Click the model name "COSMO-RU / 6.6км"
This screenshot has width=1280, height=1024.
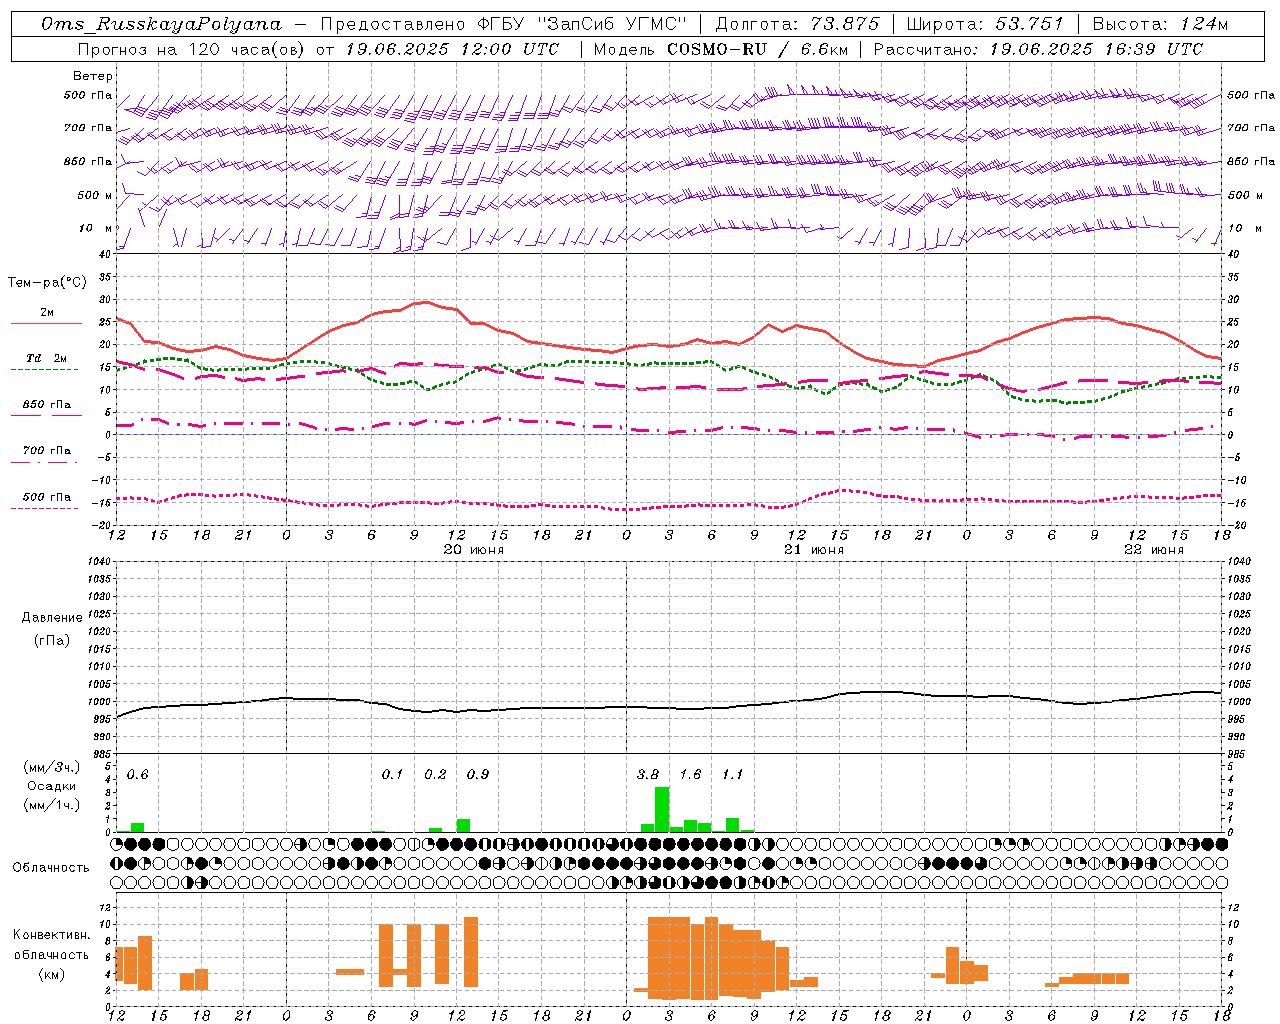point(758,49)
